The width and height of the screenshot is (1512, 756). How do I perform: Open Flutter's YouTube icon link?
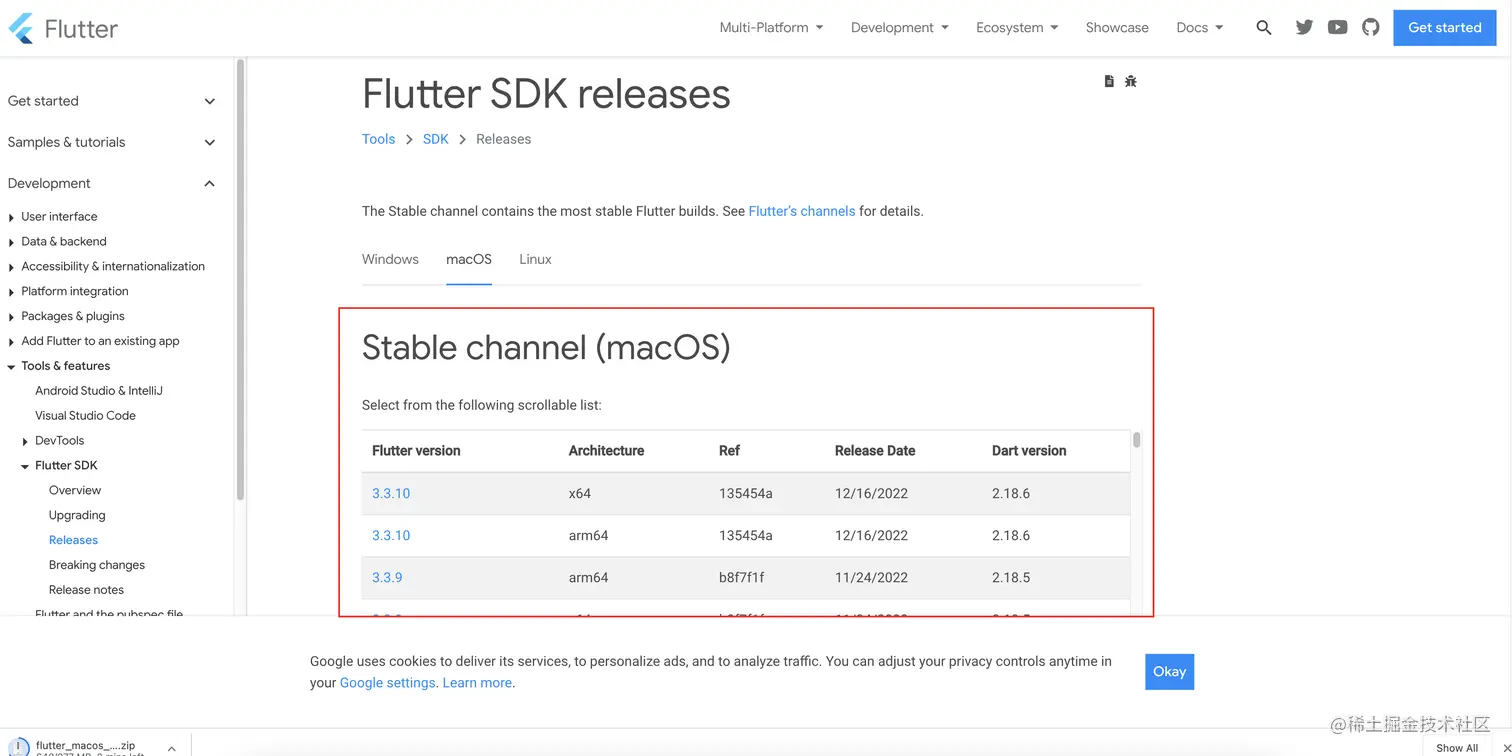pyautogui.click(x=1337, y=28)
